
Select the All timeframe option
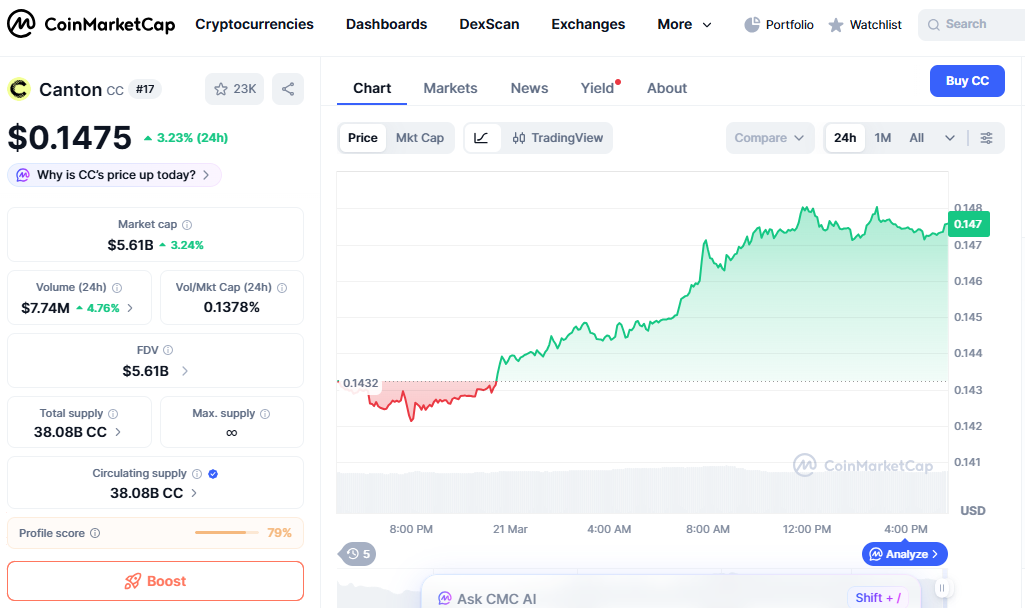coord(916,138)
